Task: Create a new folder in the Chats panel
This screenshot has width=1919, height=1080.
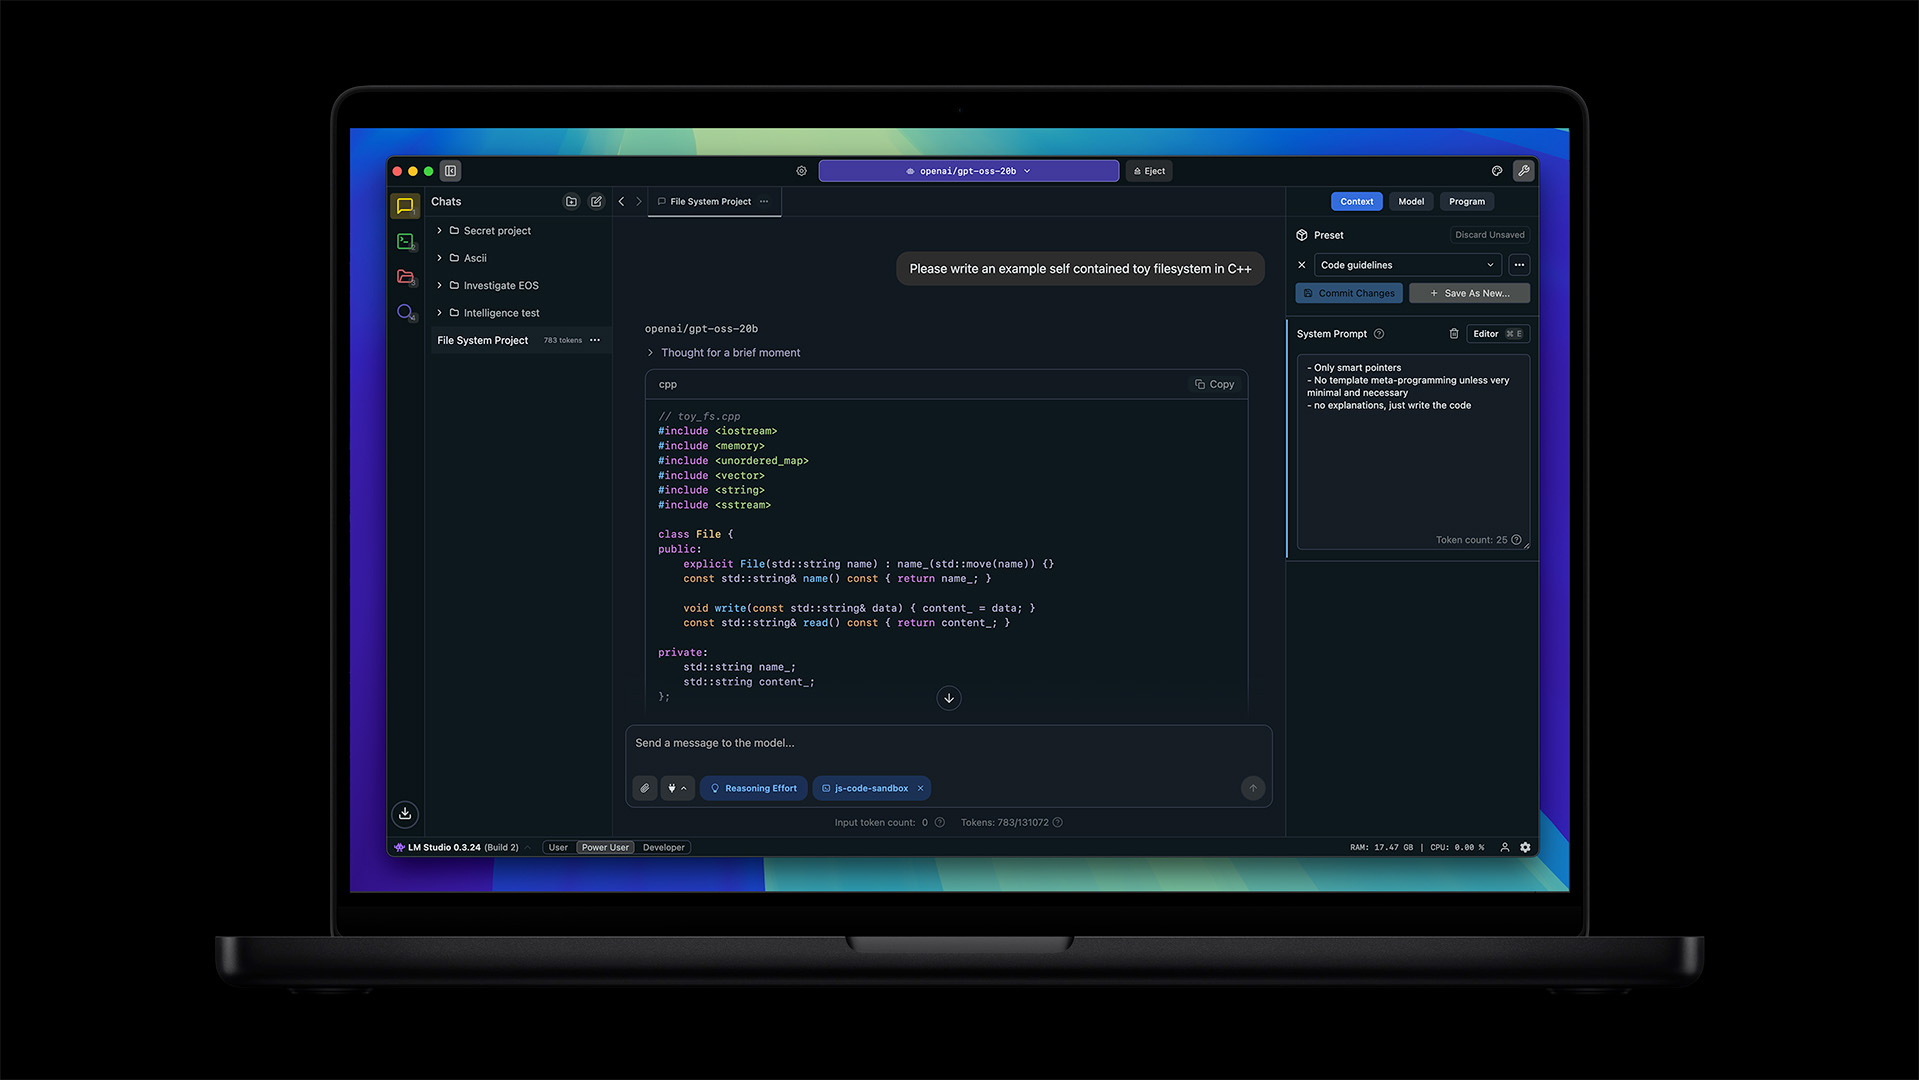Action: click(571, 201)
